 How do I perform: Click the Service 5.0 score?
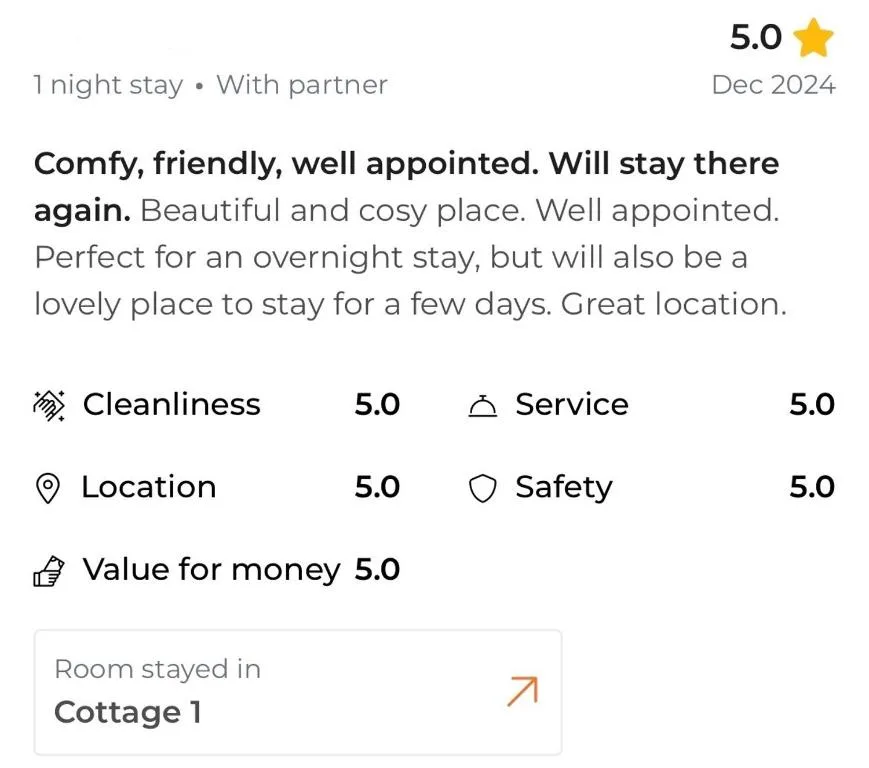point(814,405)
